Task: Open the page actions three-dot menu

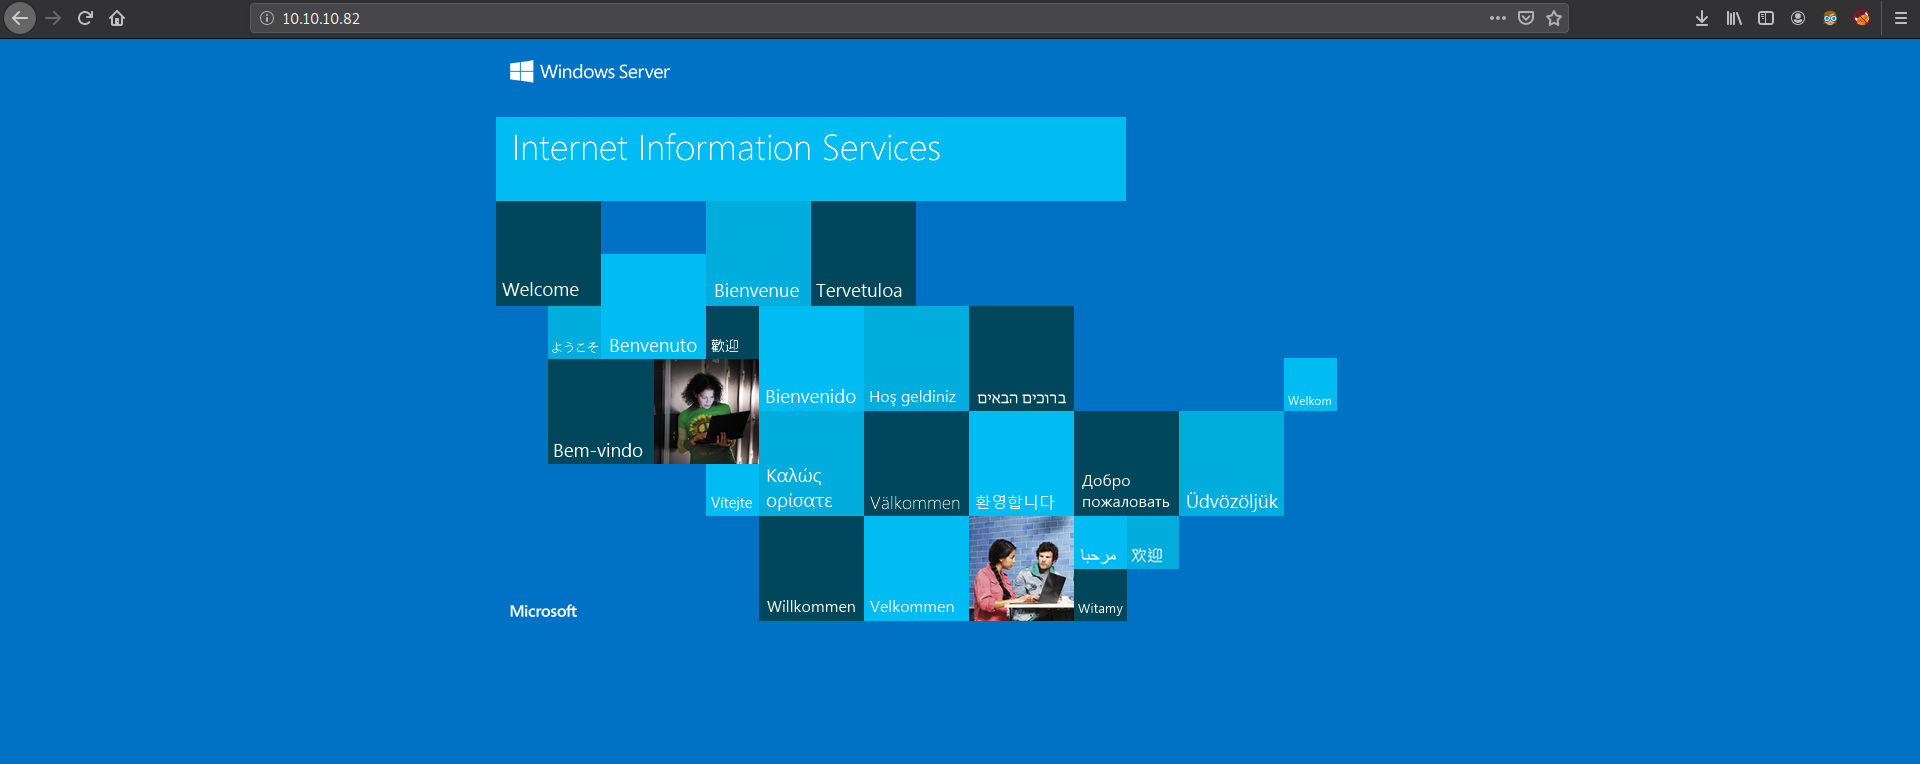Action: 1497,18
